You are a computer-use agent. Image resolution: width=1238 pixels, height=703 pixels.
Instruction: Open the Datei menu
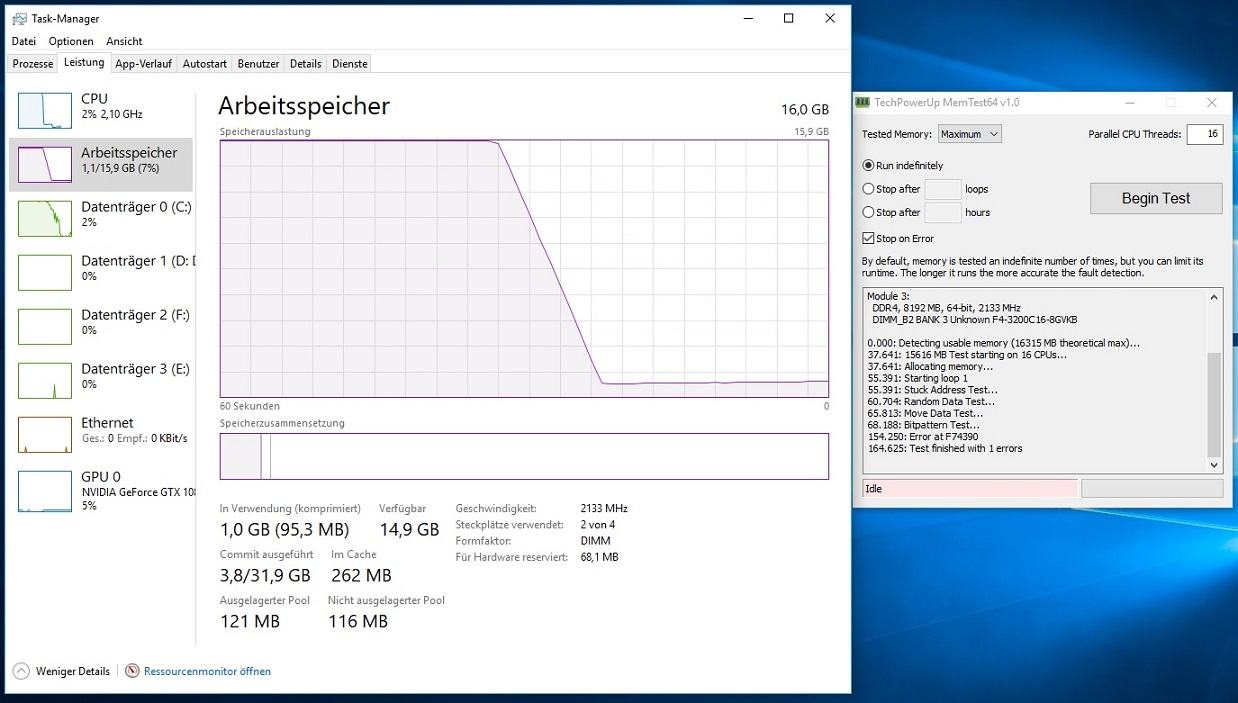tap(24, 41)
